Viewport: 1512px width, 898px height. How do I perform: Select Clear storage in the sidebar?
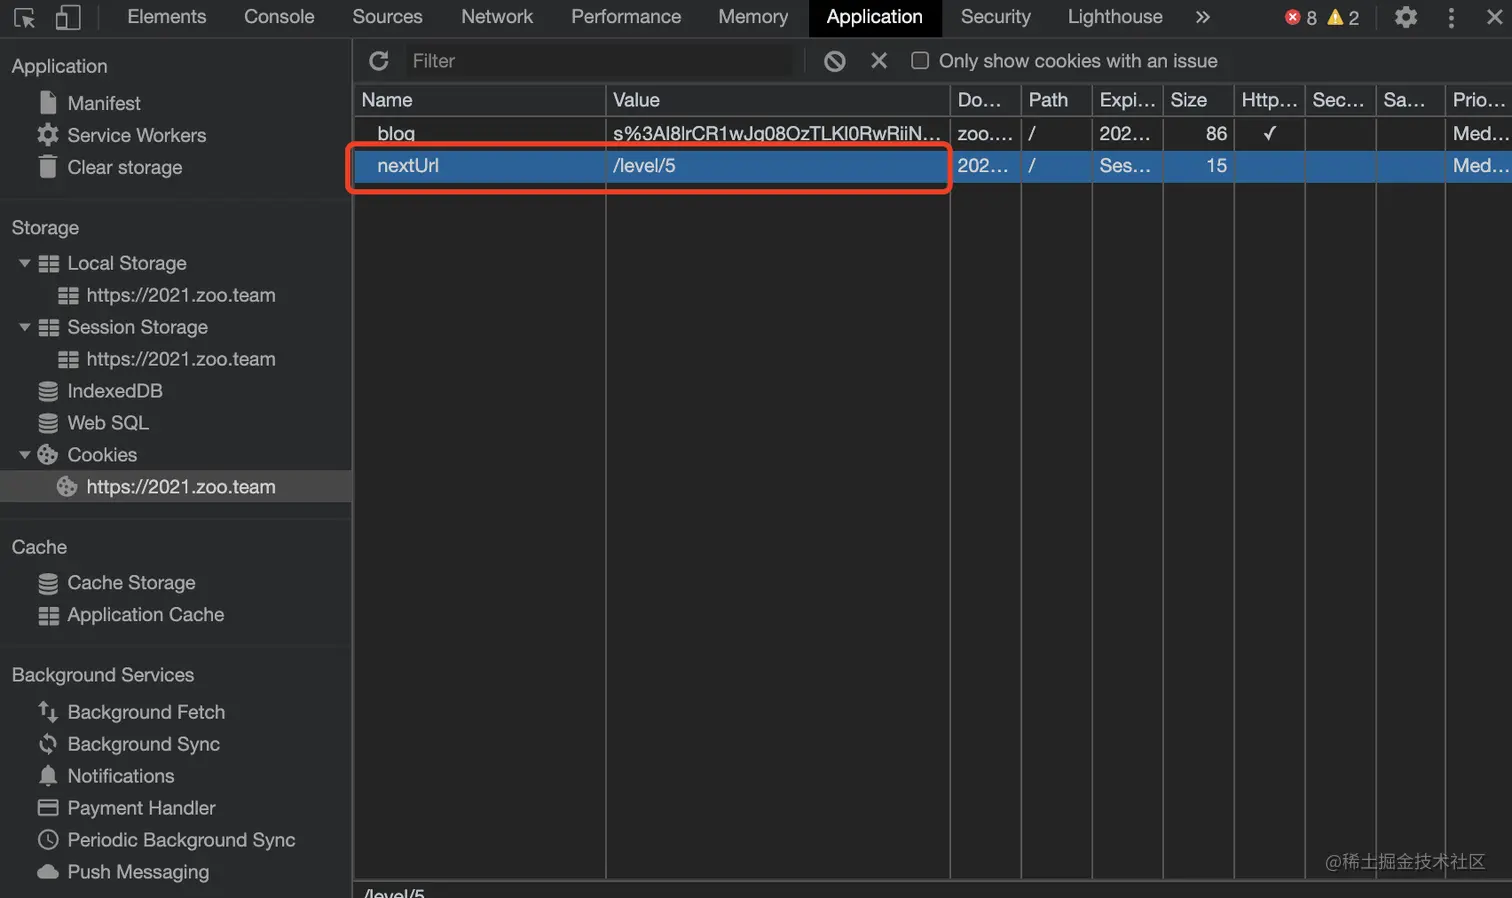coord(125,167)
